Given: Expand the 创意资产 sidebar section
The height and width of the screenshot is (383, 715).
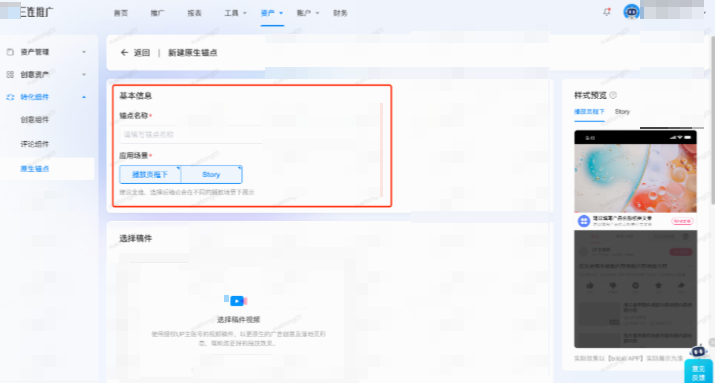Looking at the screenshot, I should pyautogui.click(x=84, y=74).
